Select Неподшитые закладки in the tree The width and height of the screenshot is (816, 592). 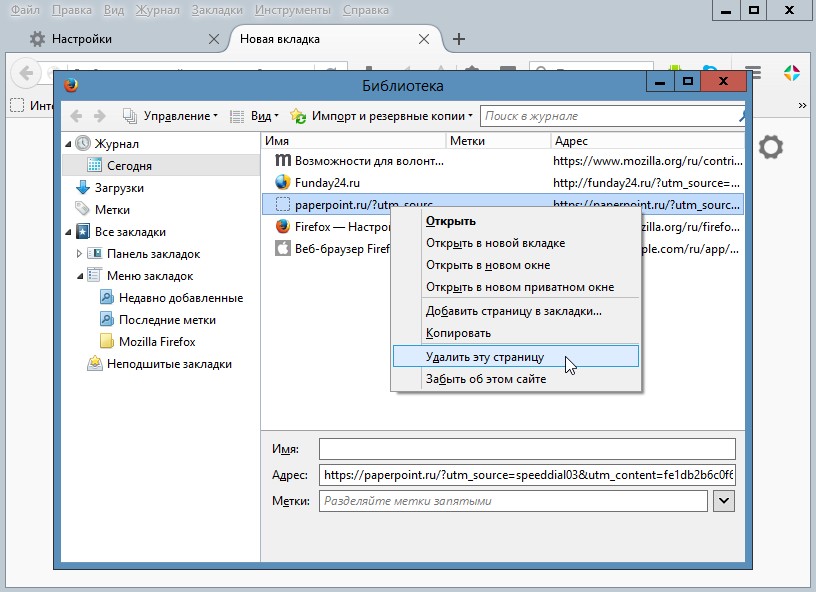169,364
